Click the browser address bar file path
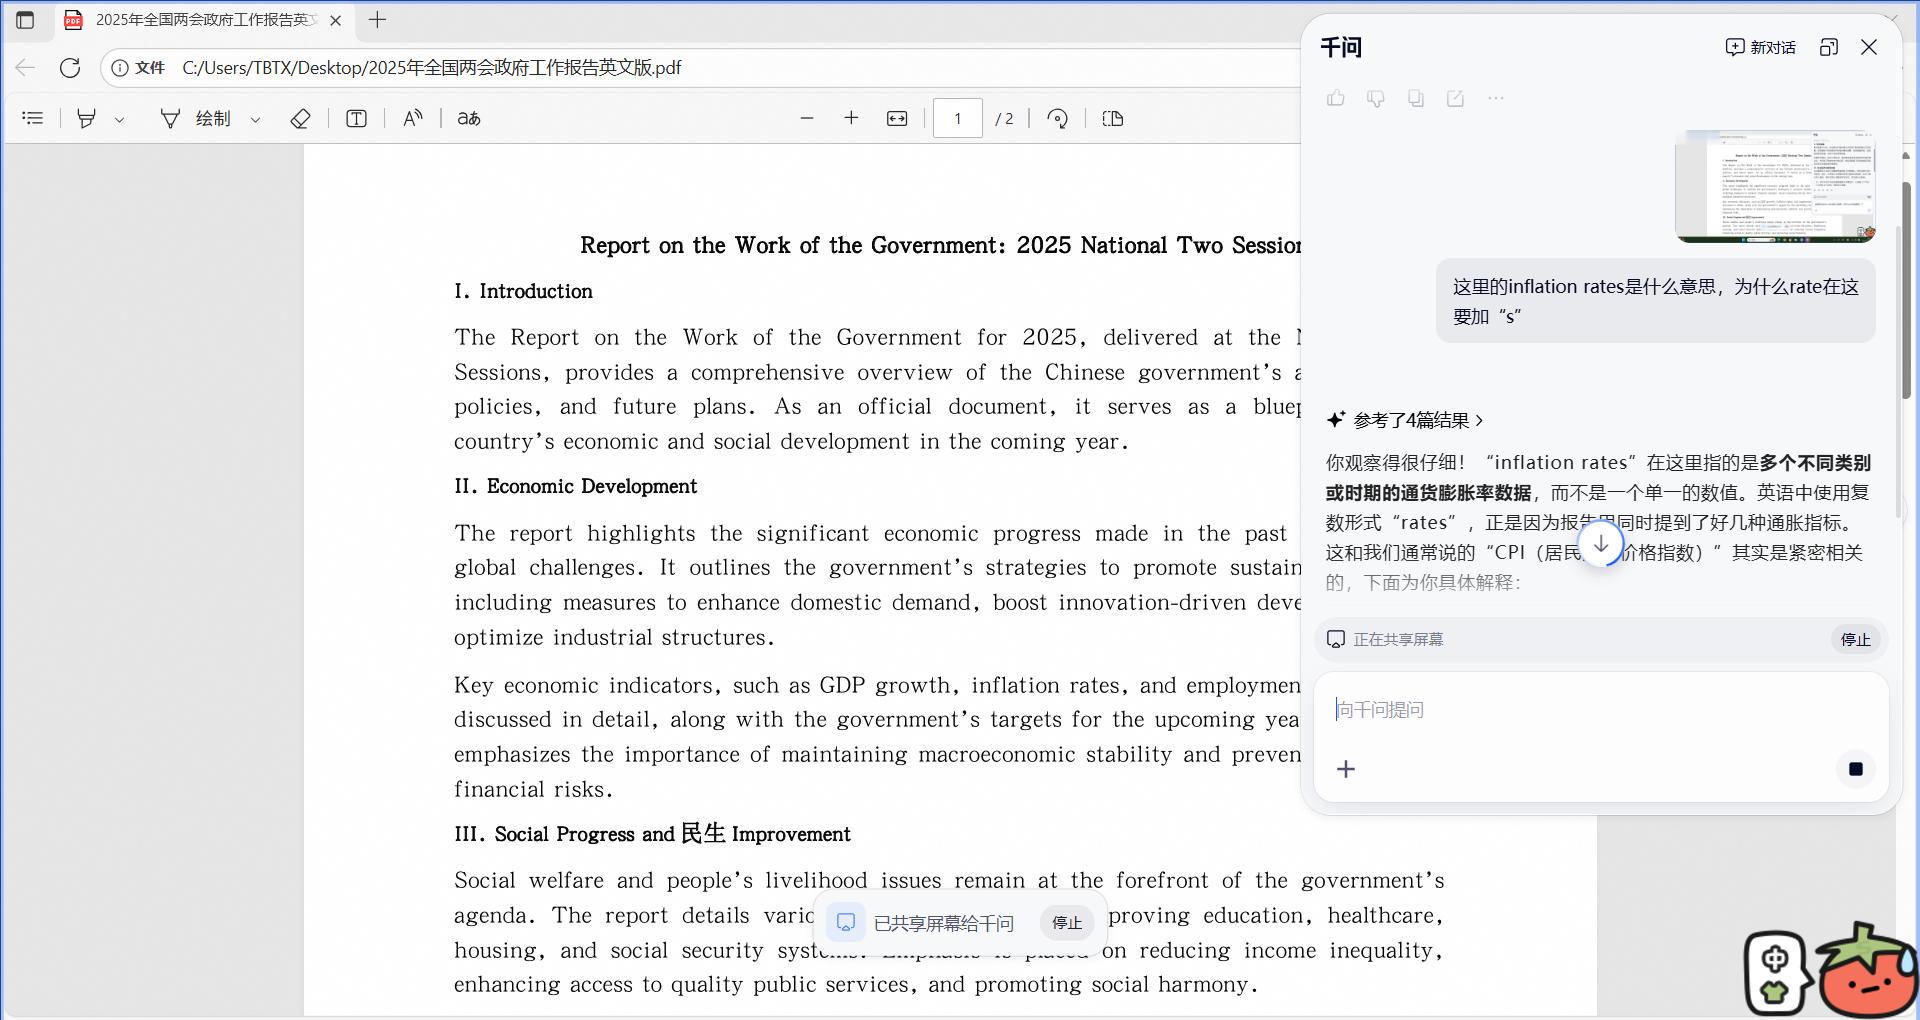 click(x=432, y=68)
